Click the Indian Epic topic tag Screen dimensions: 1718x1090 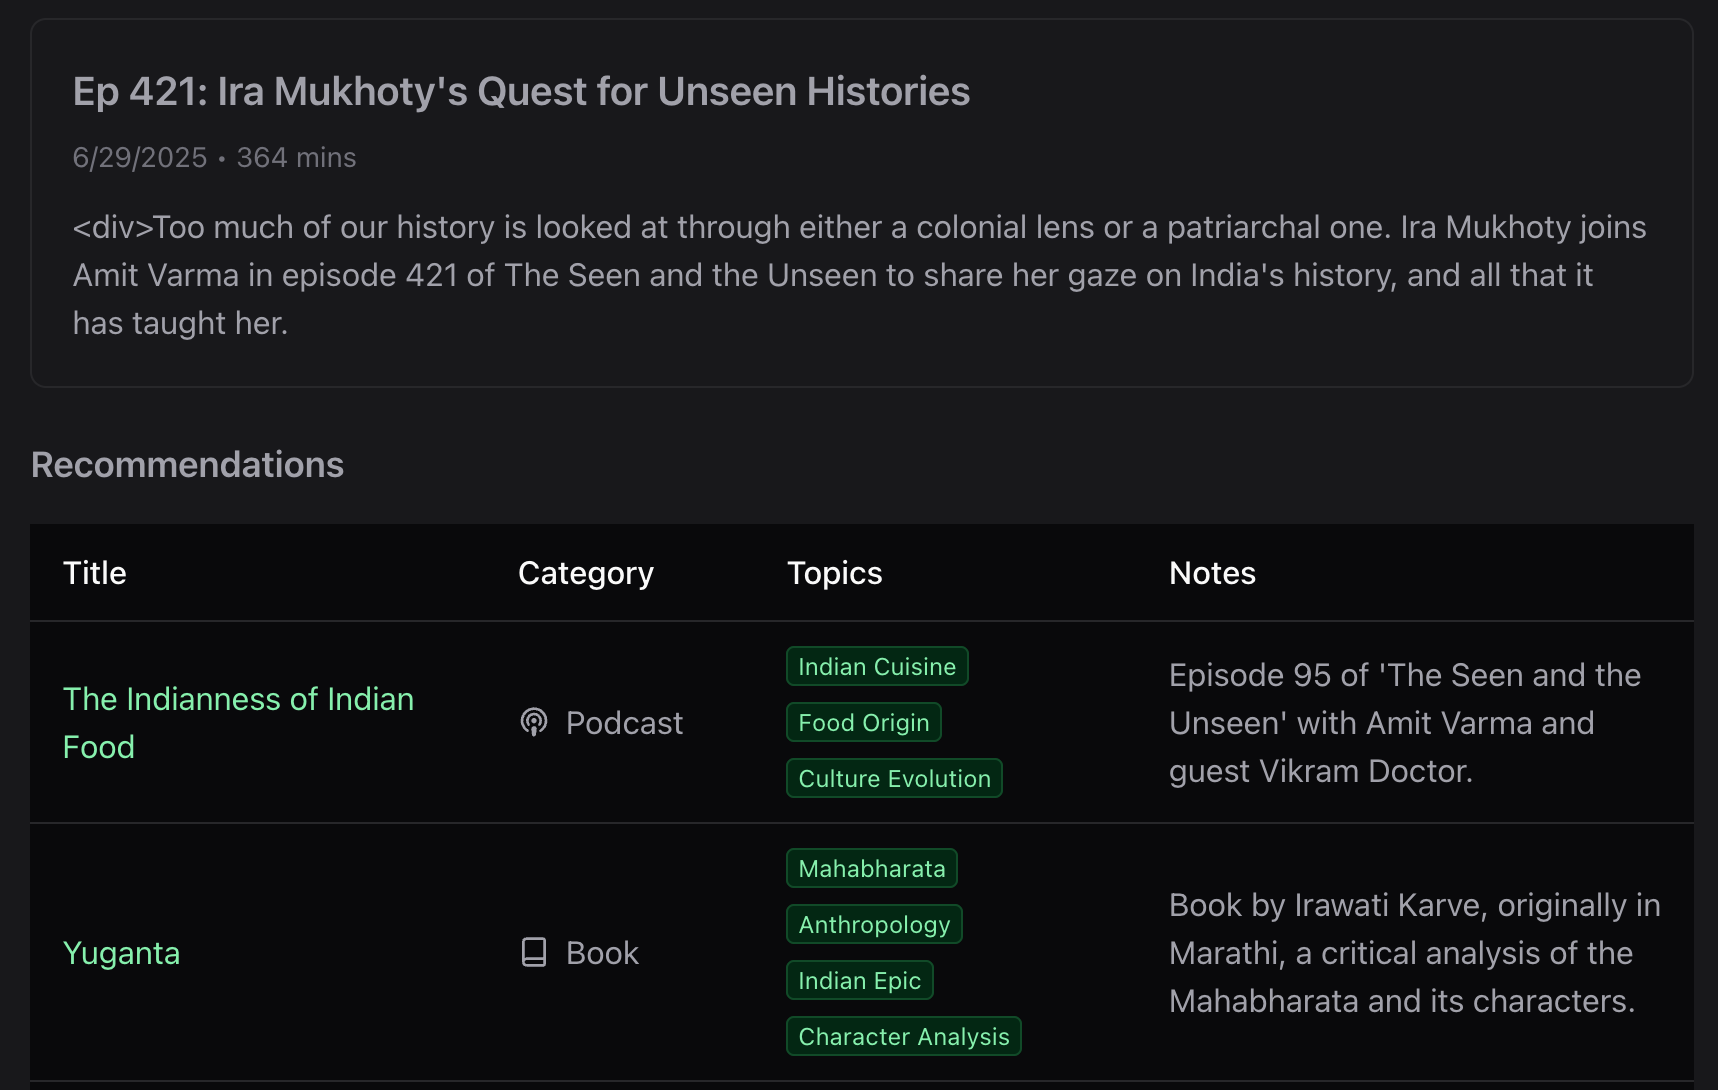click(859, 981)
